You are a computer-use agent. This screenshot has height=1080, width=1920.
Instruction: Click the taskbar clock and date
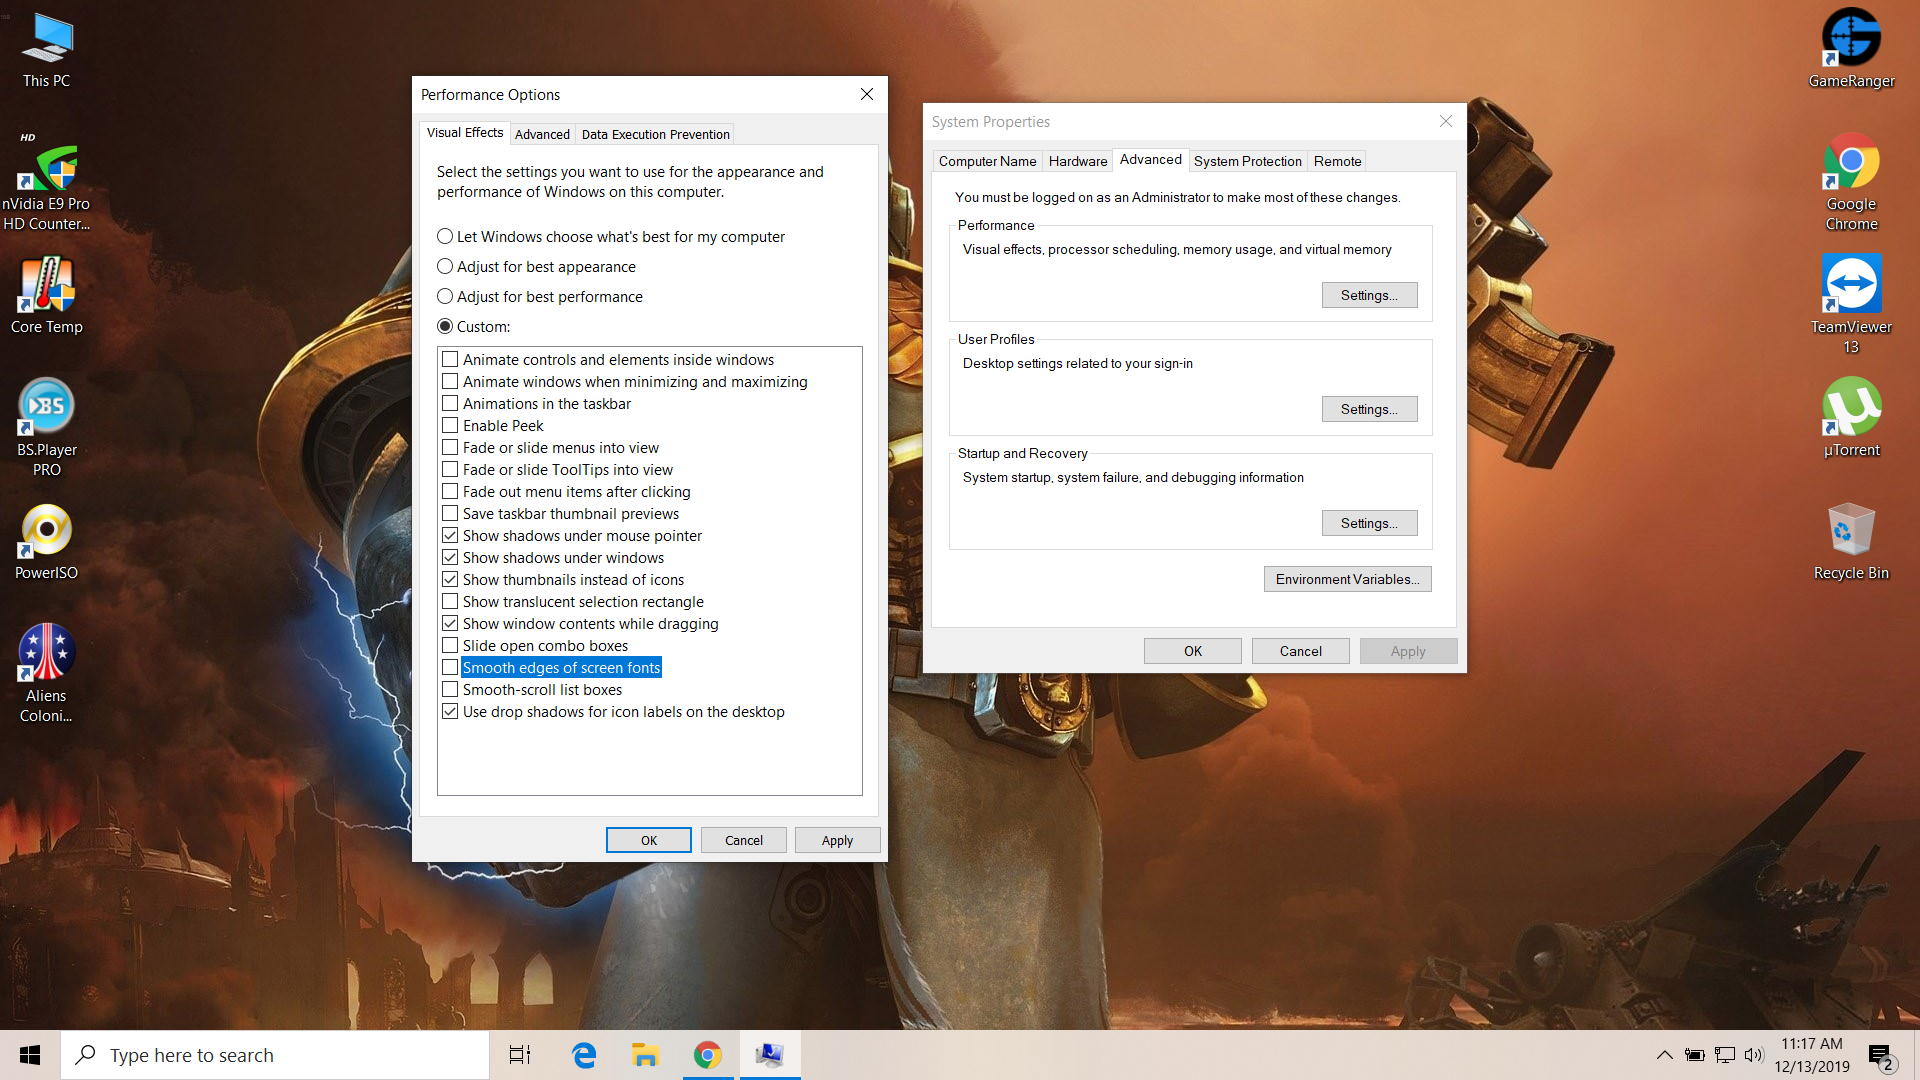click(x=1812, y=1055)
